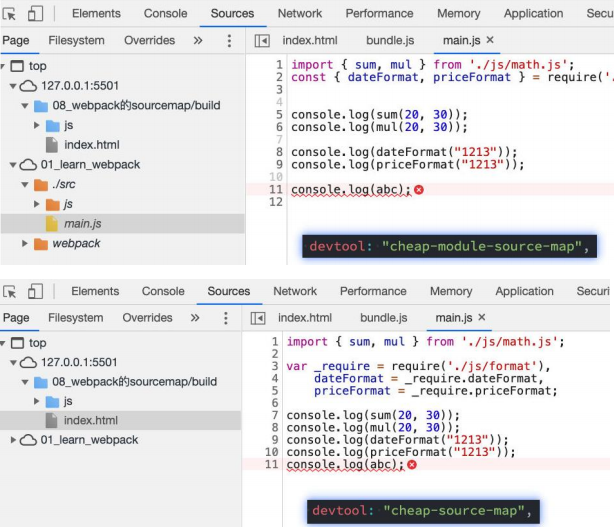The height and width of the screenshot is (527, 614).
Task: Open index.html editor tab in bottom DevTools
Action: click(305, 318)
